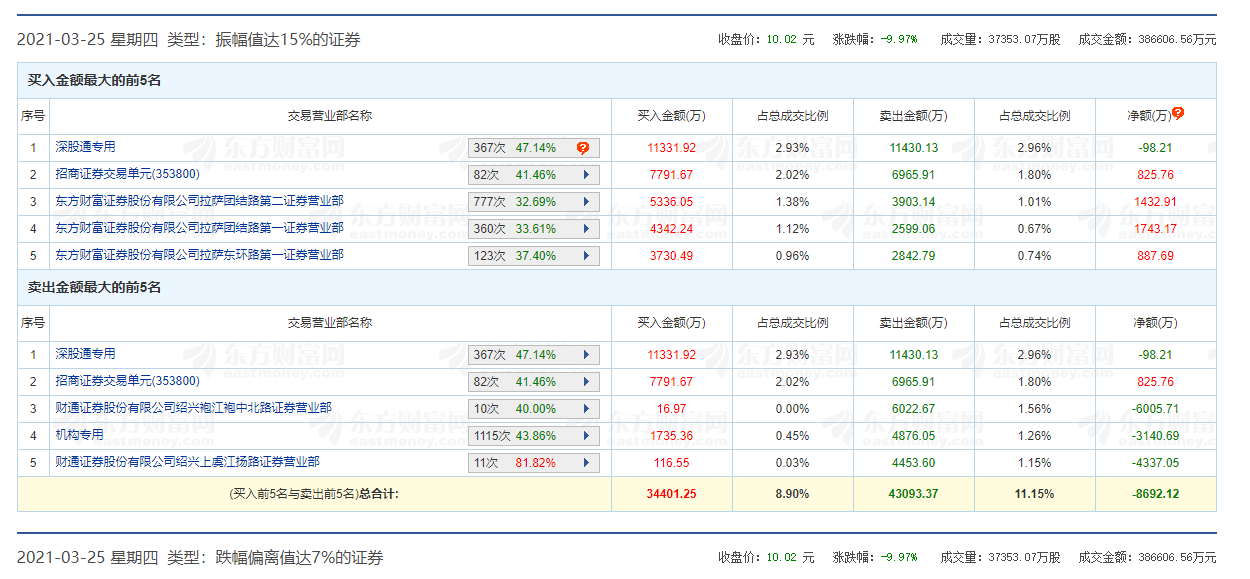Screen dimensions: 1250x579
Task: Open 东方财富证券拉萨团结路第二证券营业部 link
Action: tap(199, 201)
